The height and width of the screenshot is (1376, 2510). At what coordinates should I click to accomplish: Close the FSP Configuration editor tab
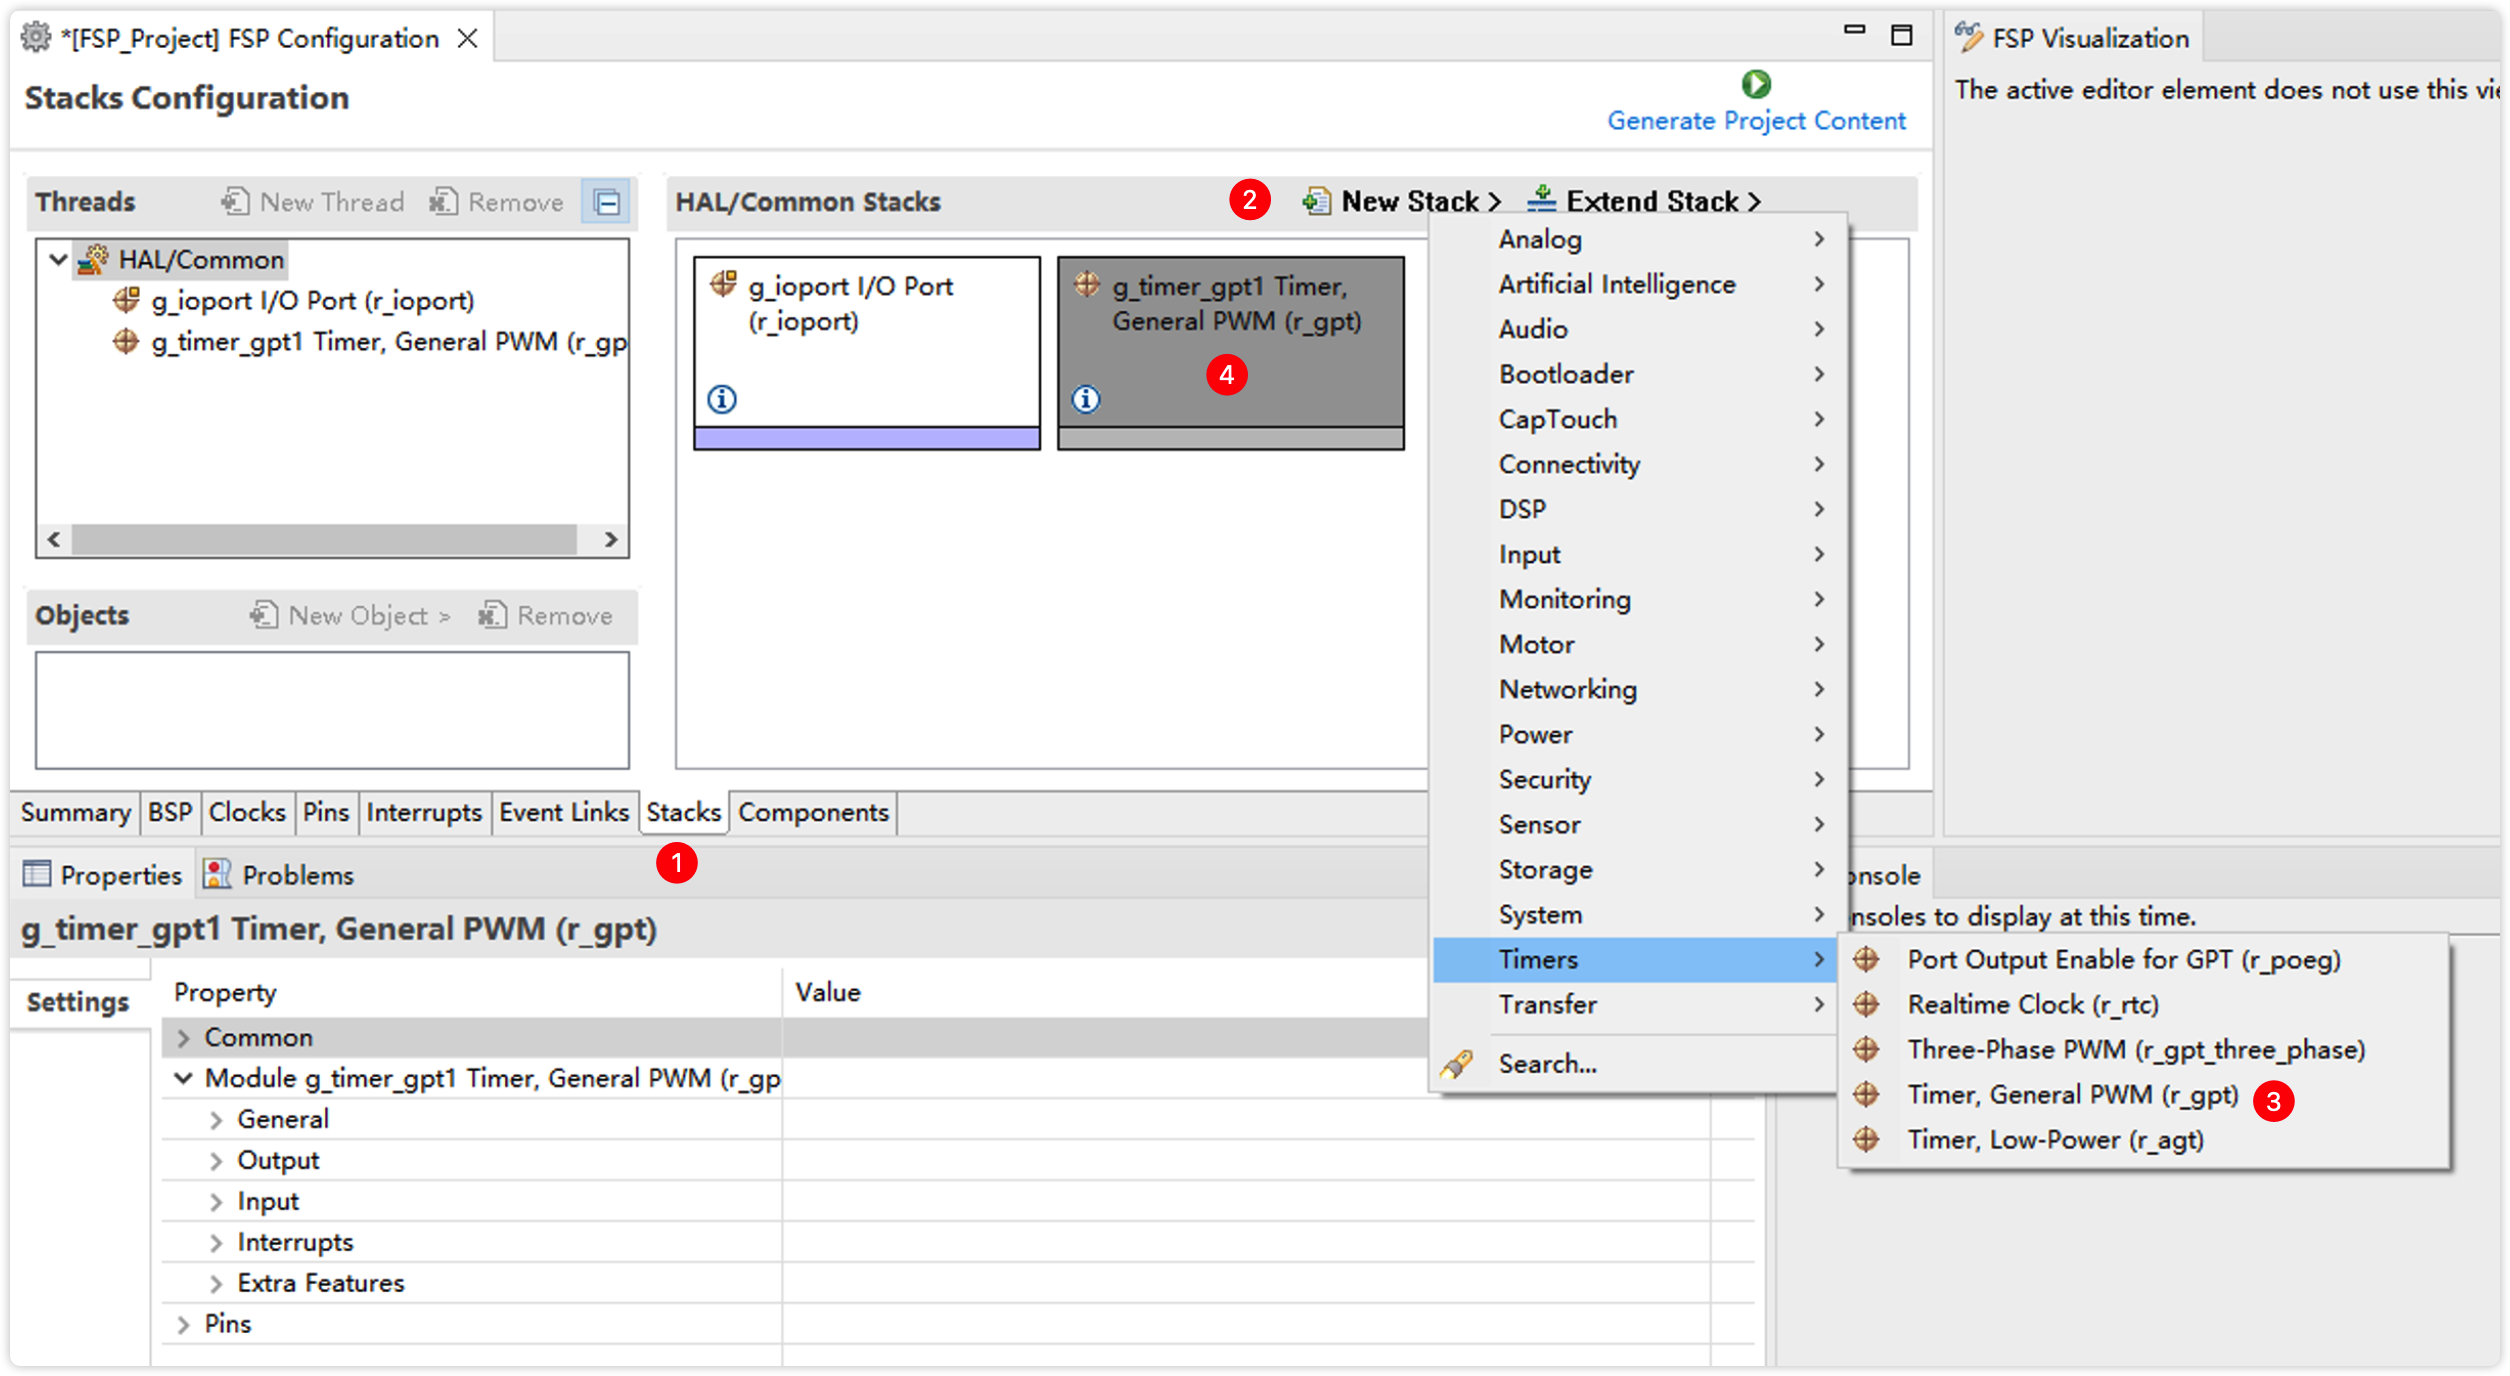(x=467, y=38)
